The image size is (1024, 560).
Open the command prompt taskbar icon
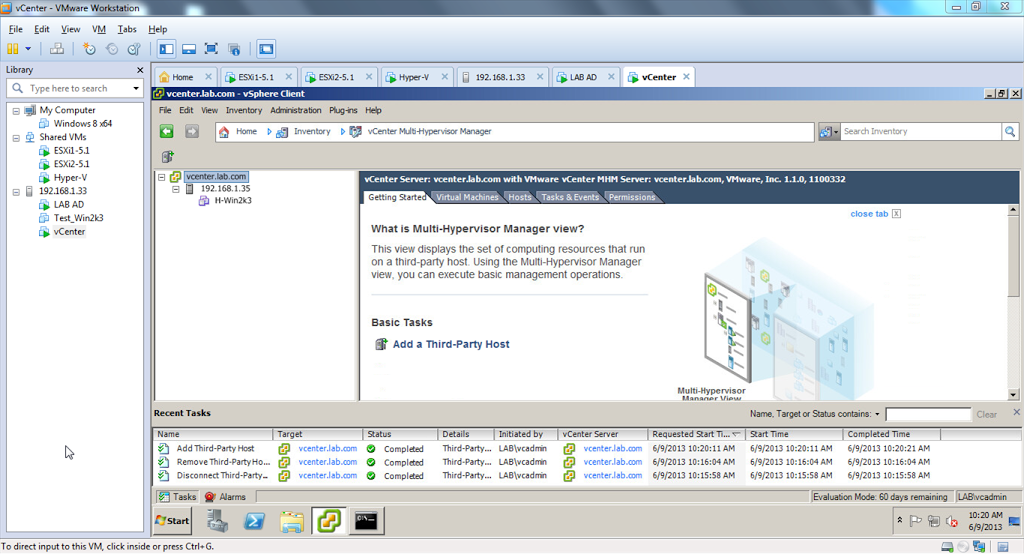click(x=366, y=521)
